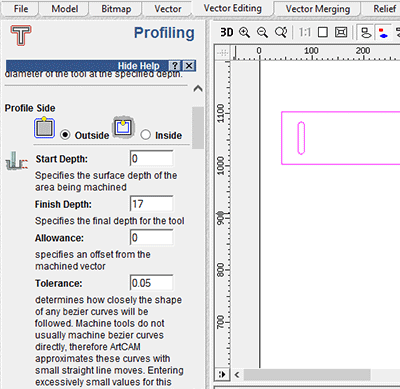Click the horizontal scrollbar left arrow
The image size is (400, 389).
click(237, 375)
